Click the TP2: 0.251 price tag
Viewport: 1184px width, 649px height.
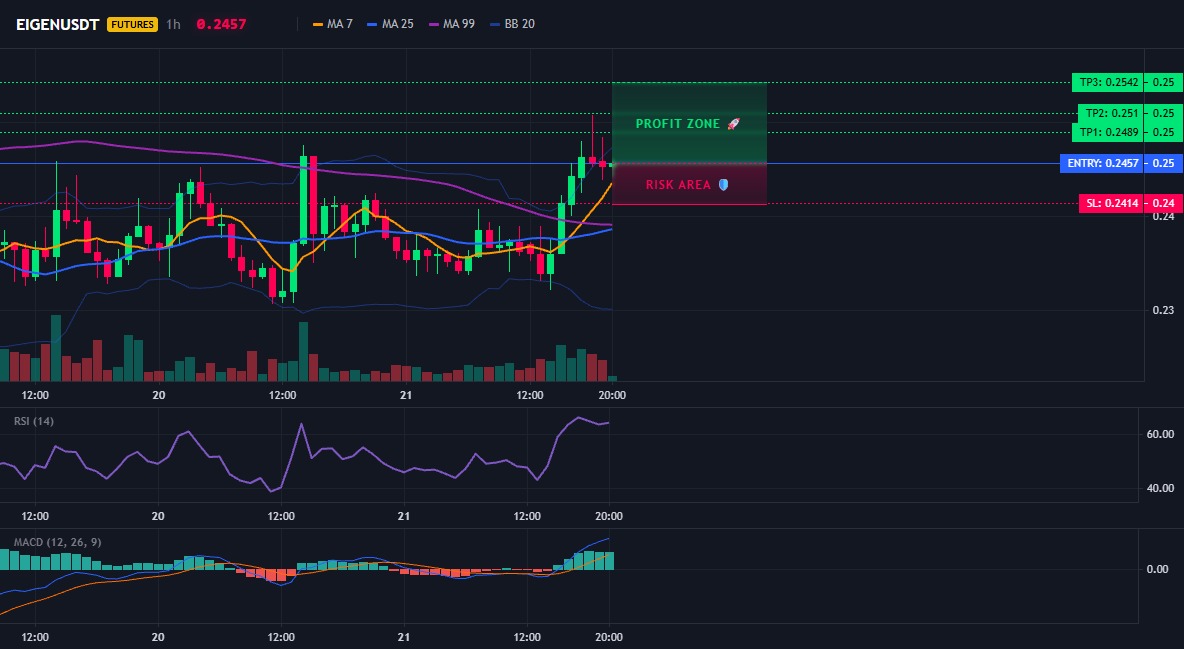click(x=1112, y=113)
